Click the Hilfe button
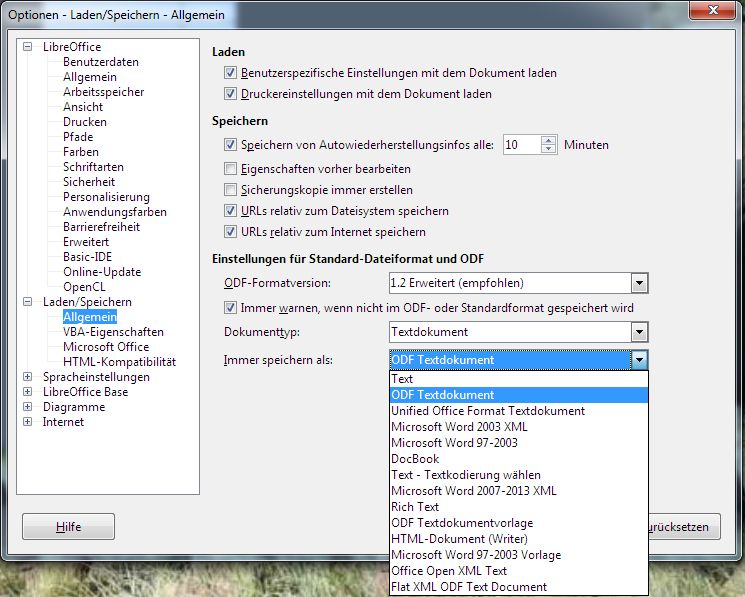This screenshot has height=597, width=745. click(68, 526)
